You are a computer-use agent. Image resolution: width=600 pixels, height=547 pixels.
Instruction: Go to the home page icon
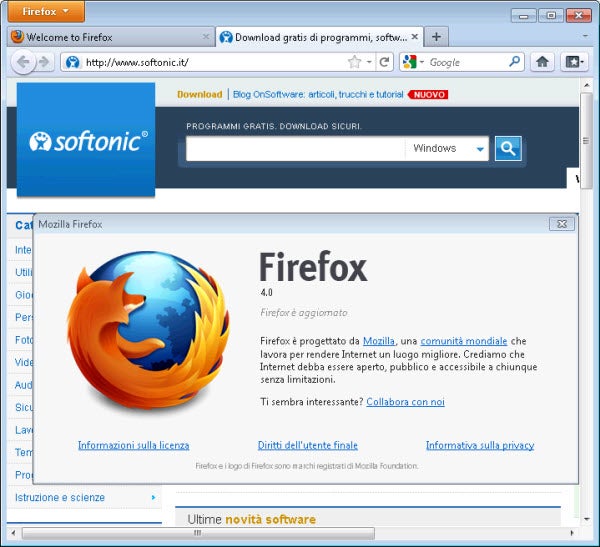tap(542, 62)
